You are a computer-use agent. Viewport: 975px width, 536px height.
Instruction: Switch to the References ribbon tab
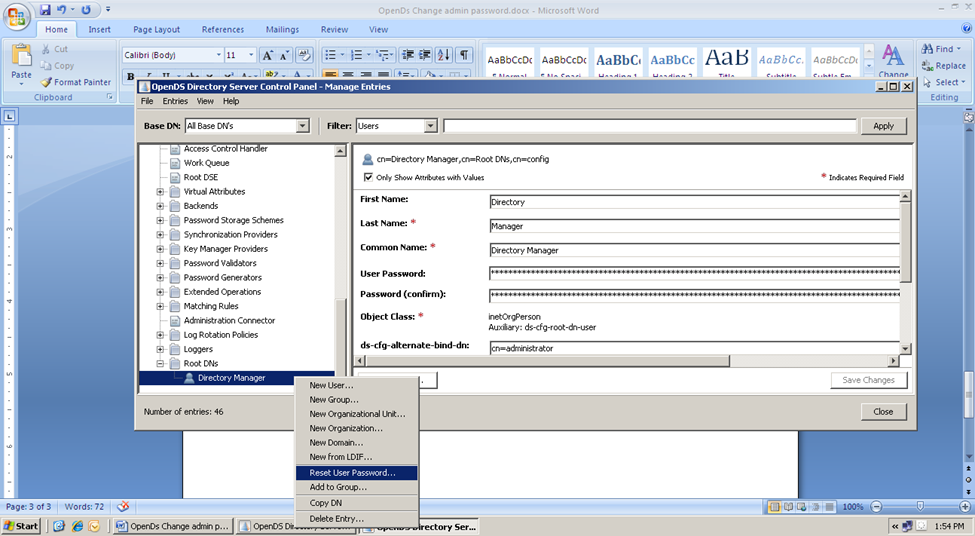[223, 29]
